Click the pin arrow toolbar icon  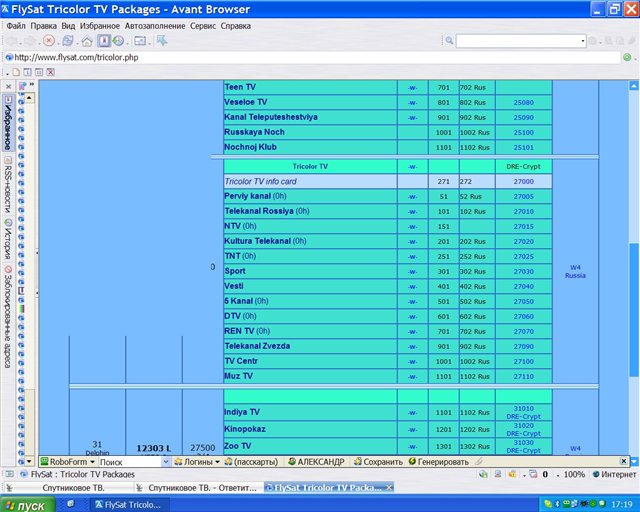(162, 40)
